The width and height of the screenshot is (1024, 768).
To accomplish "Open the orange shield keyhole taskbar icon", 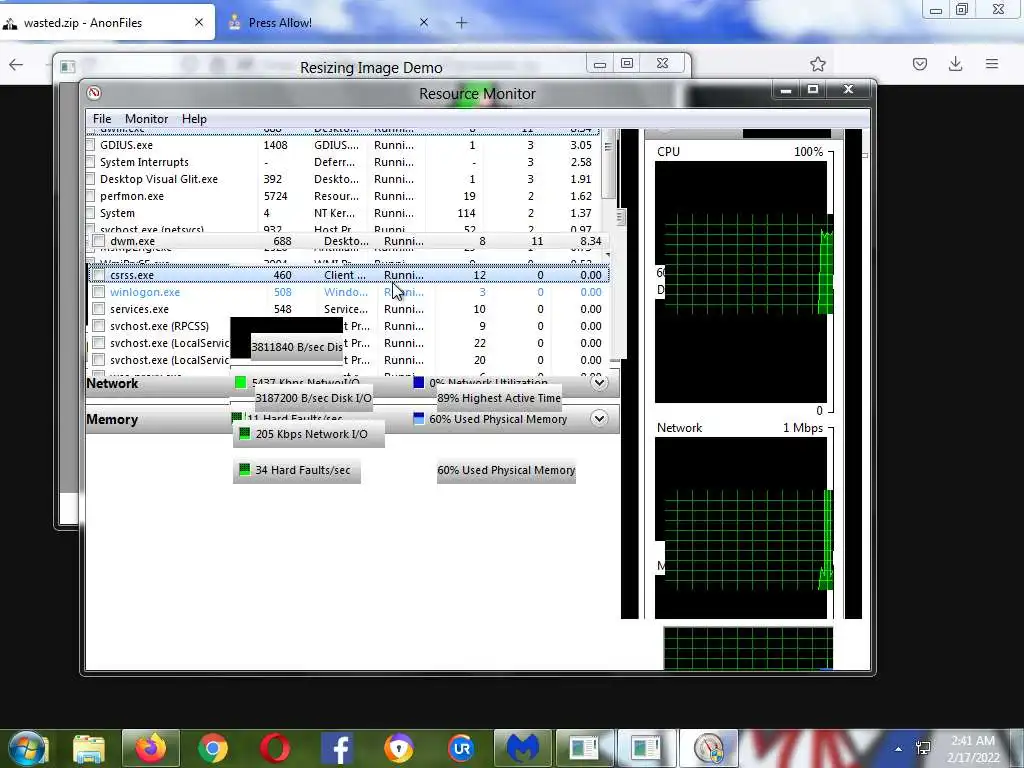I will pyautogui.click(x=399, y=748).
